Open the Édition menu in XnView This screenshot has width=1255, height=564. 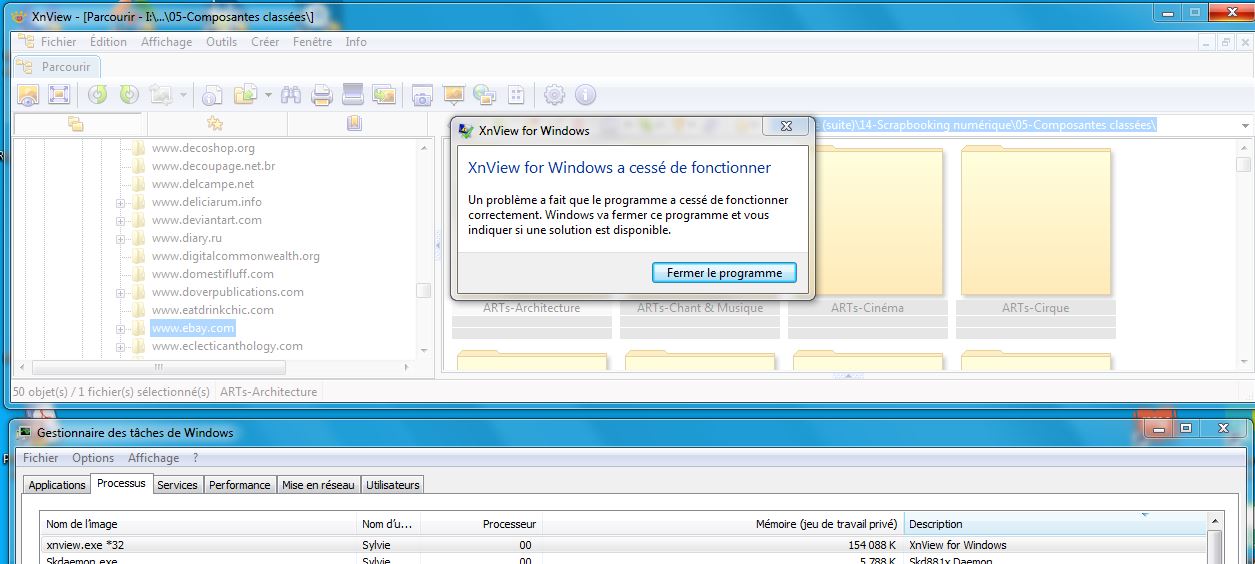point(108,42)
